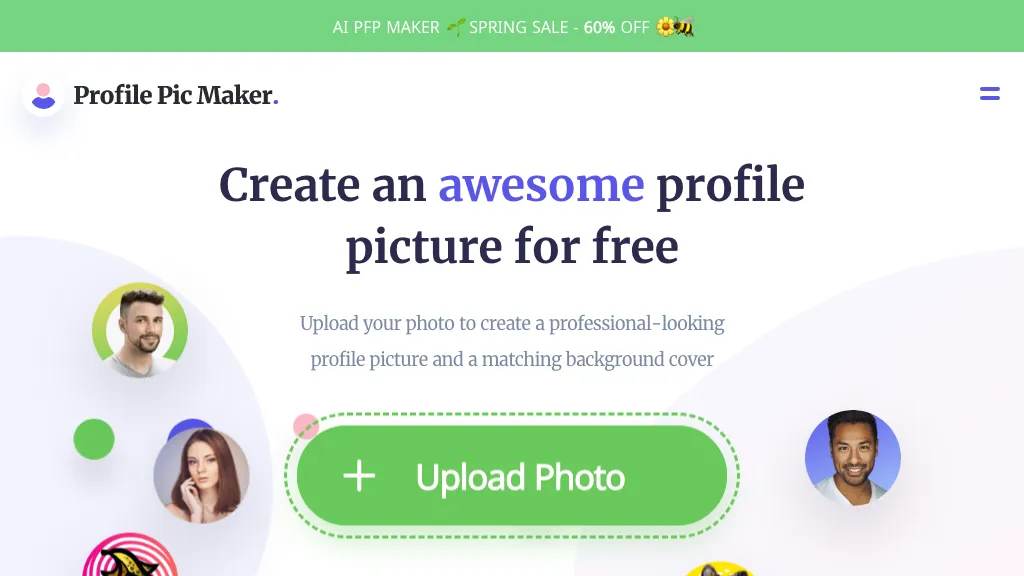Click the subtitle about professional-looking profile picture
Image resolution: width=1024 pixels, height=576 pixels.
(x=512, y=341)
